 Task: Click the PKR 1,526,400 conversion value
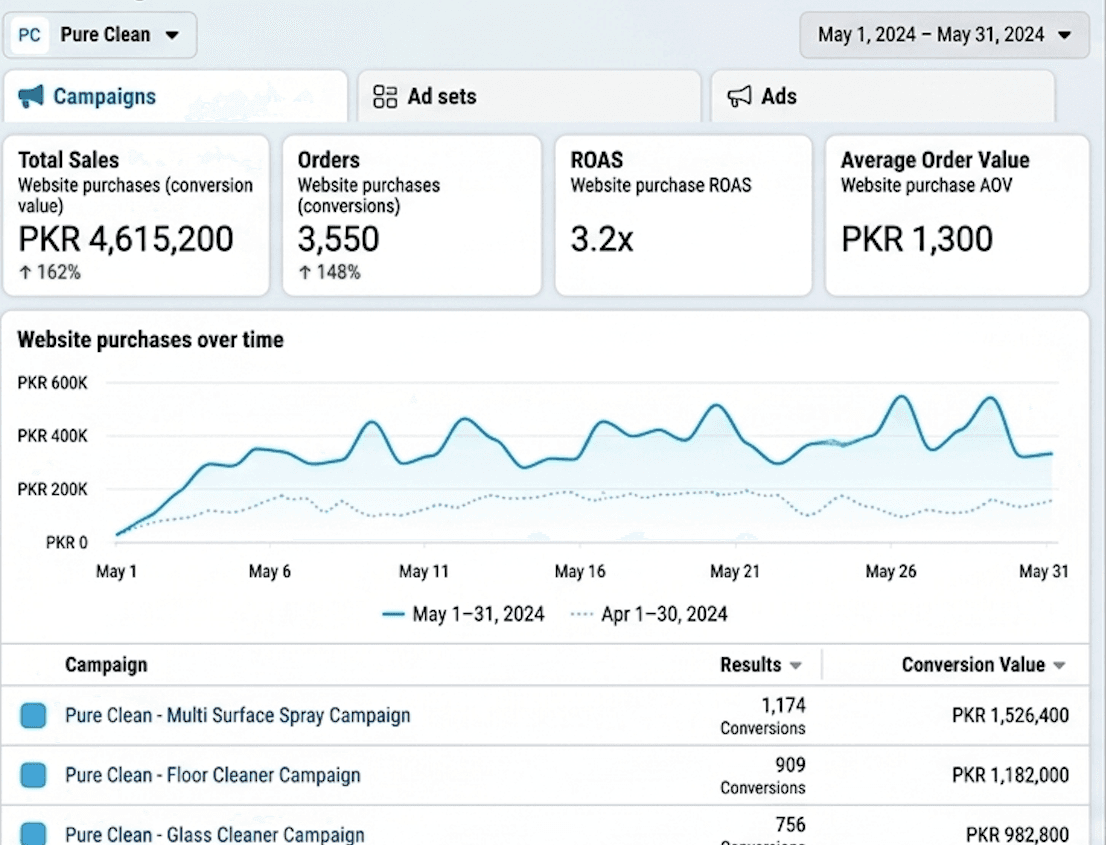coord(1010,715)
